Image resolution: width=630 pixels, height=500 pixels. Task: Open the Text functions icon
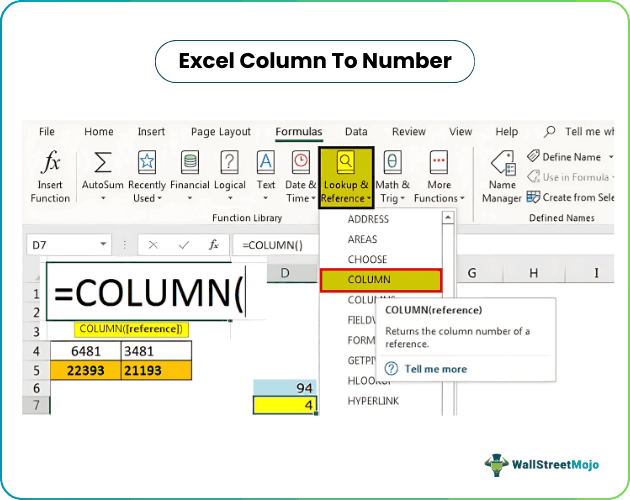pos(266,162)
